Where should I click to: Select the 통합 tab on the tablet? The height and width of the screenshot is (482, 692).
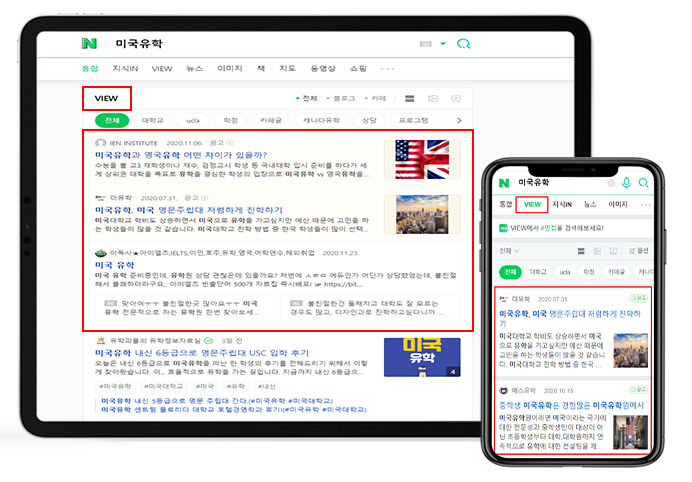[x=90, y=68]
